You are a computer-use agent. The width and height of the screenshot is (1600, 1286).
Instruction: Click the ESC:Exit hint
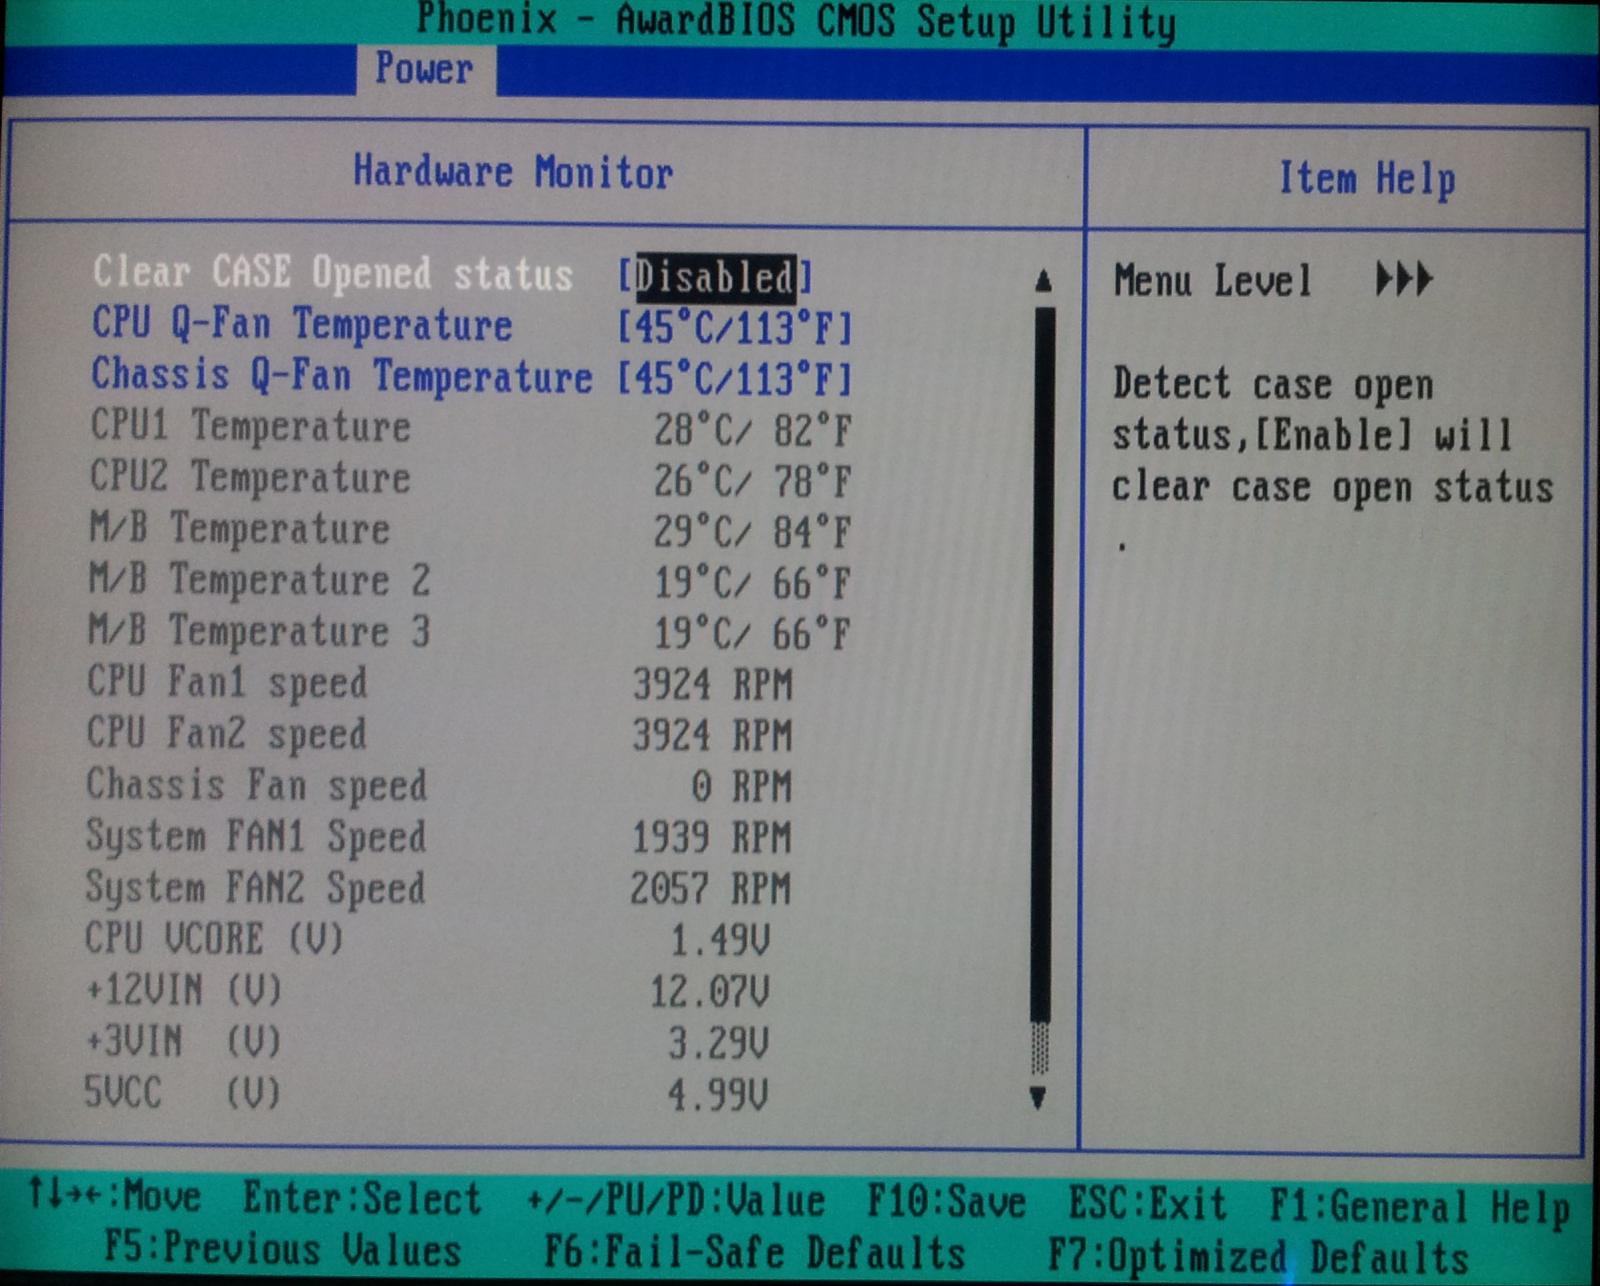[x=1147, y=1203]
